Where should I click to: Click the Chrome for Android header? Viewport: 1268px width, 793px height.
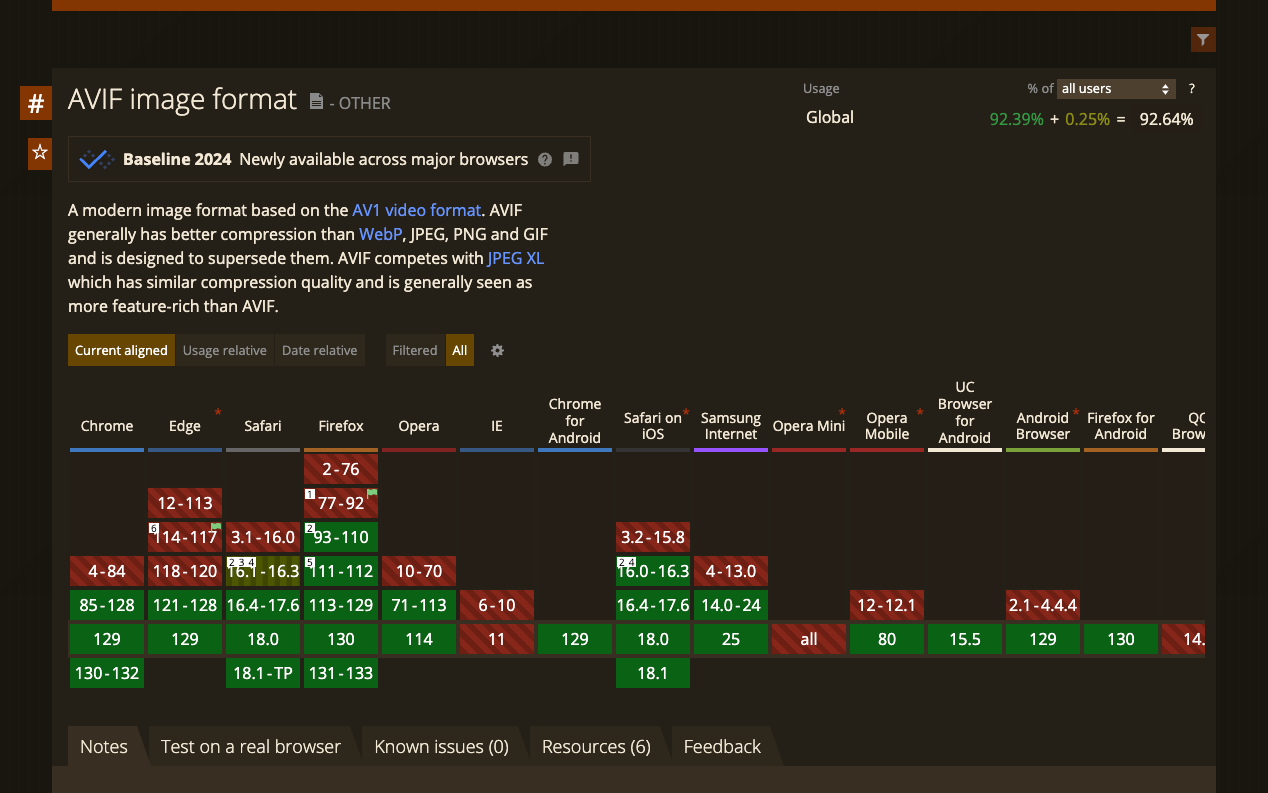pyautogui.click(x=575, y=421)
